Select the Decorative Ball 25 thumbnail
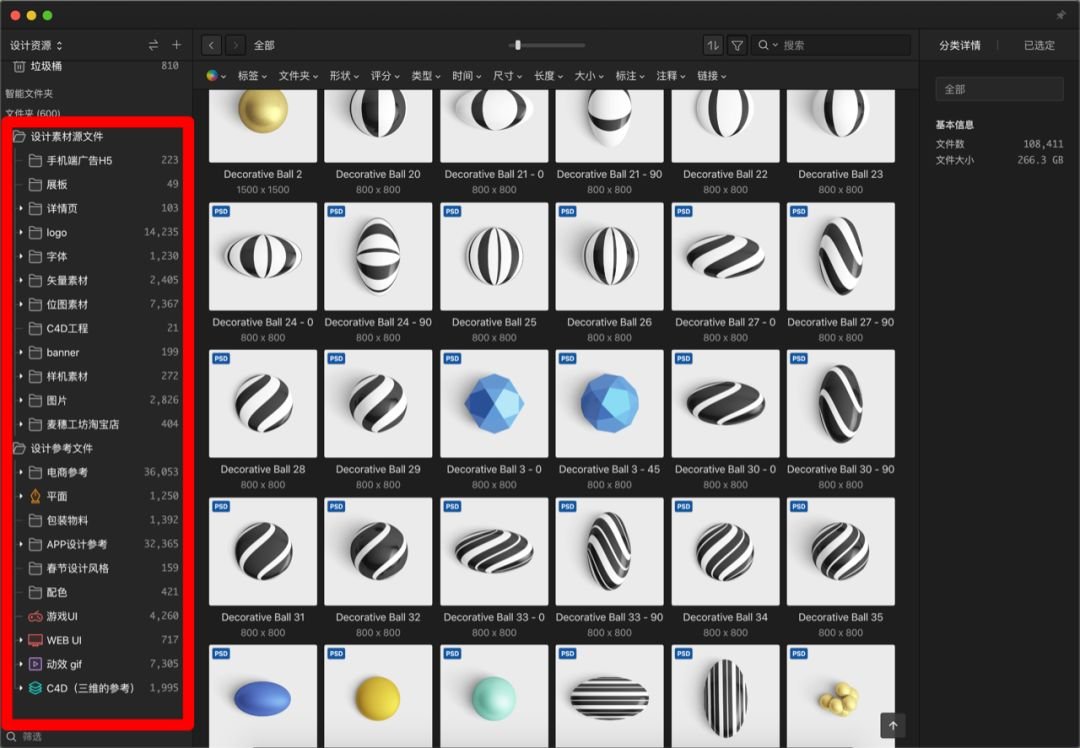 (494, 256)
